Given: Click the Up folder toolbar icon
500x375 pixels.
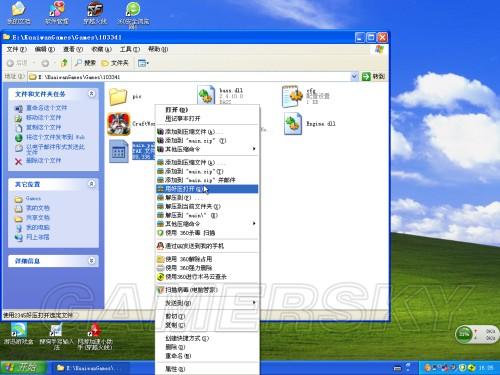Looking at the screenshot, I should coord(64,62).
